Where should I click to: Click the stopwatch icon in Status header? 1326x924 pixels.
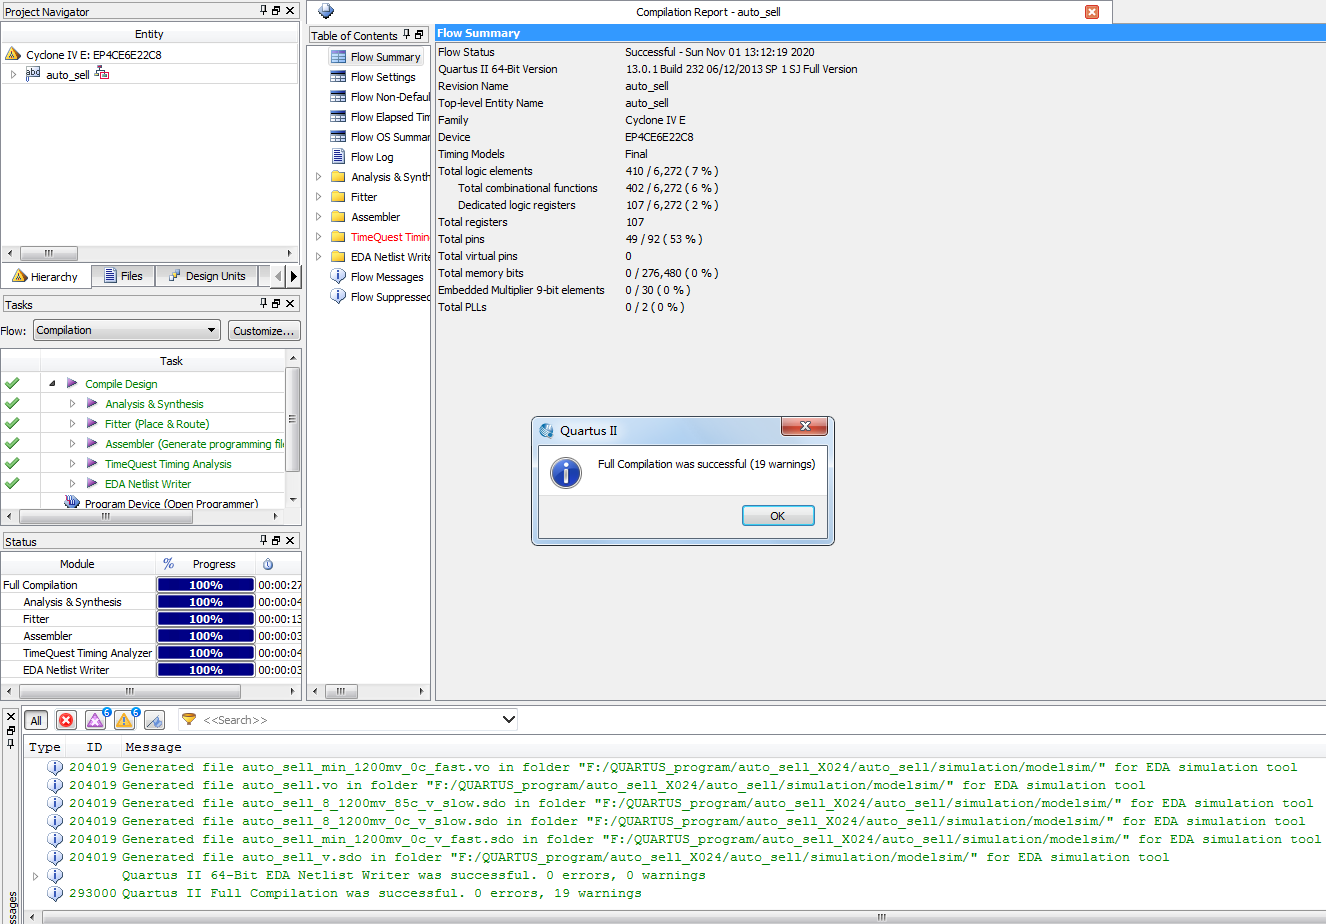click(x=268, y=564)
